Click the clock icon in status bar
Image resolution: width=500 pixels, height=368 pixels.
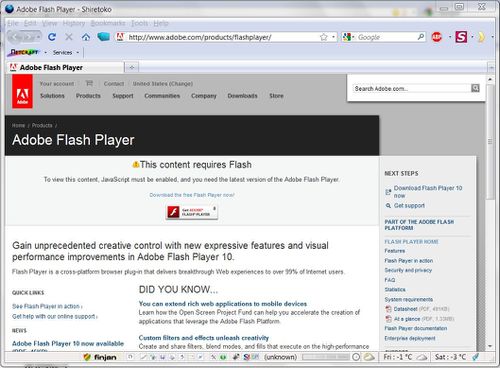[356, 357]
